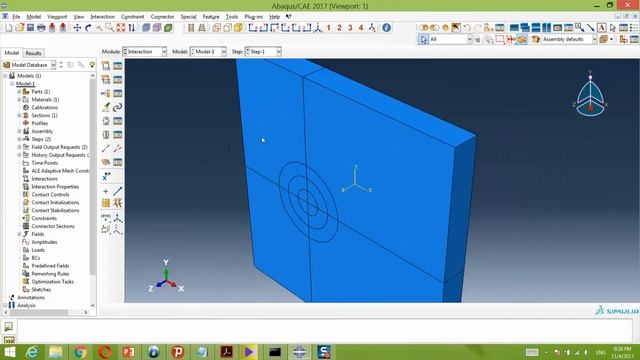Click the Create Text Annotation A icon
This screenshot has height=360, width=640.
(602, 28)
